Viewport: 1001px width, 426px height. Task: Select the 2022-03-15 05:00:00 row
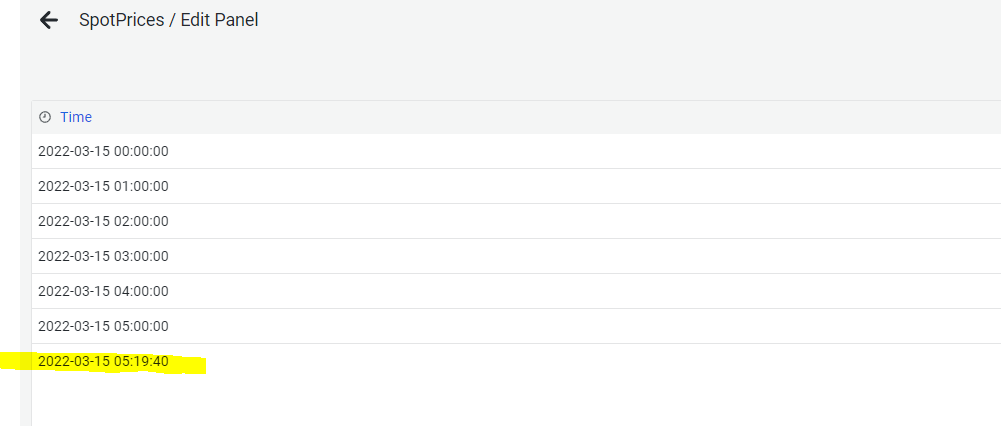[516, 326]
